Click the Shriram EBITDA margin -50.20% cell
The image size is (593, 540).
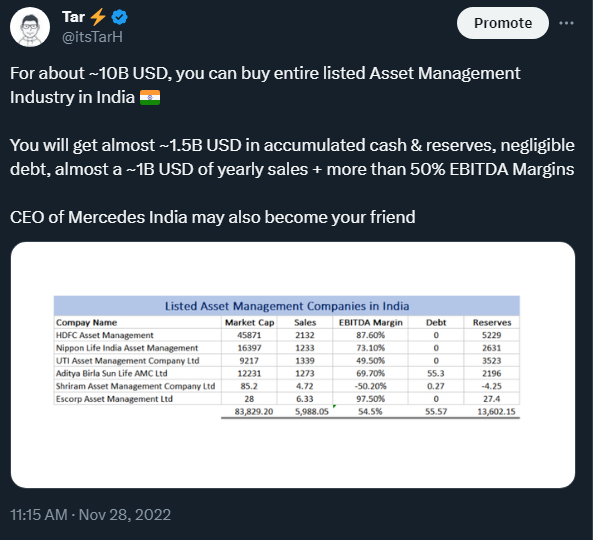pos(371,386)
